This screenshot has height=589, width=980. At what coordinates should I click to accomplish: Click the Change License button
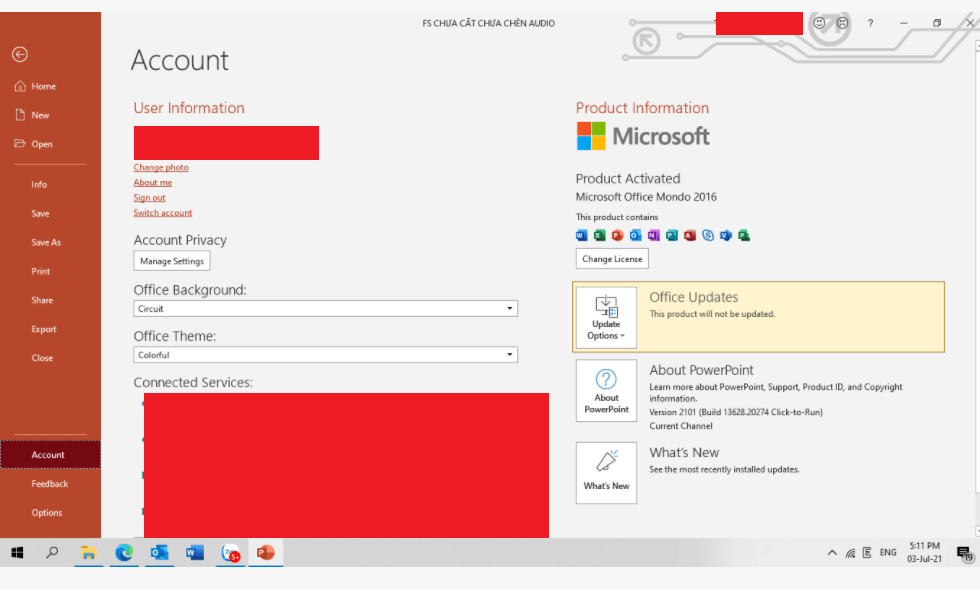coord(612,258)
